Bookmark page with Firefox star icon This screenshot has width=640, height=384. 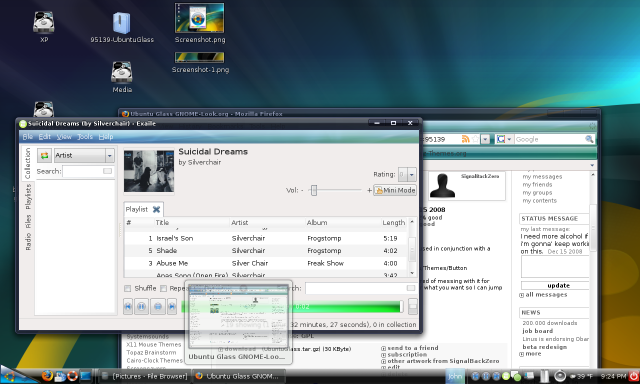pyautogui.click(x=475, y=139)
